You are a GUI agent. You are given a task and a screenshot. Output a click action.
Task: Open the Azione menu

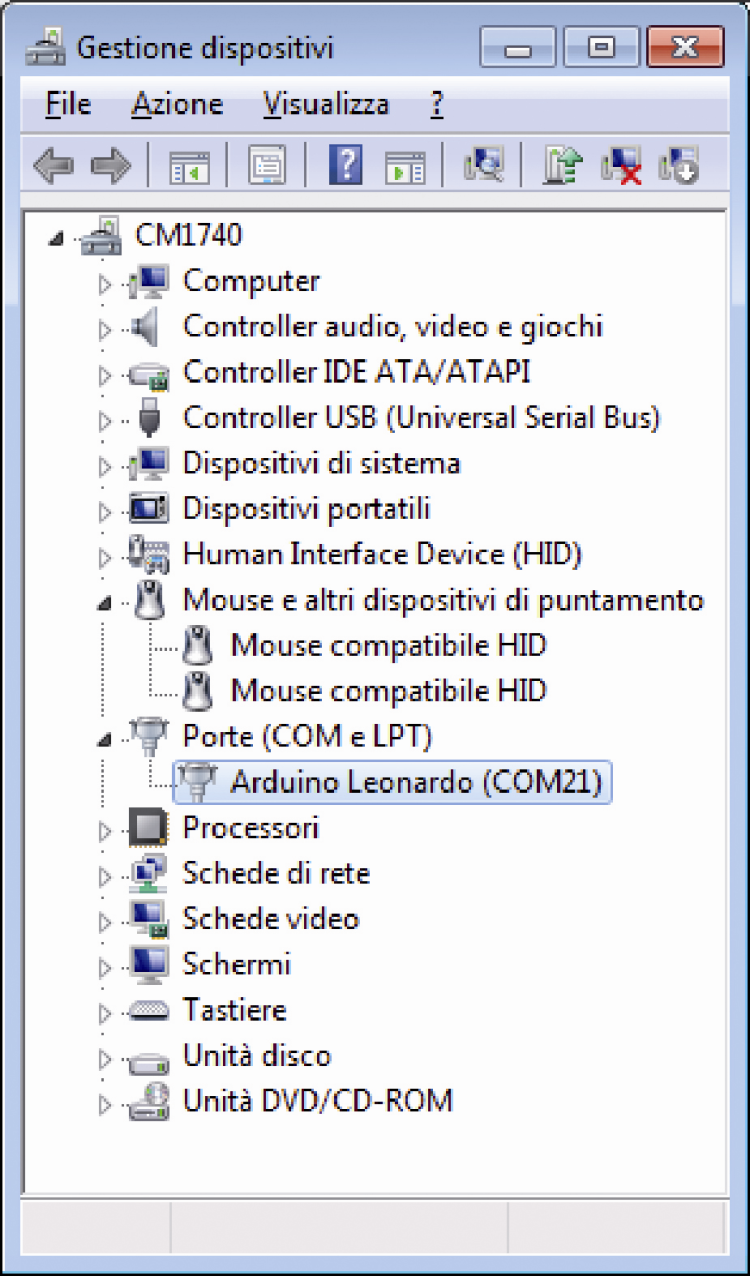178,104
